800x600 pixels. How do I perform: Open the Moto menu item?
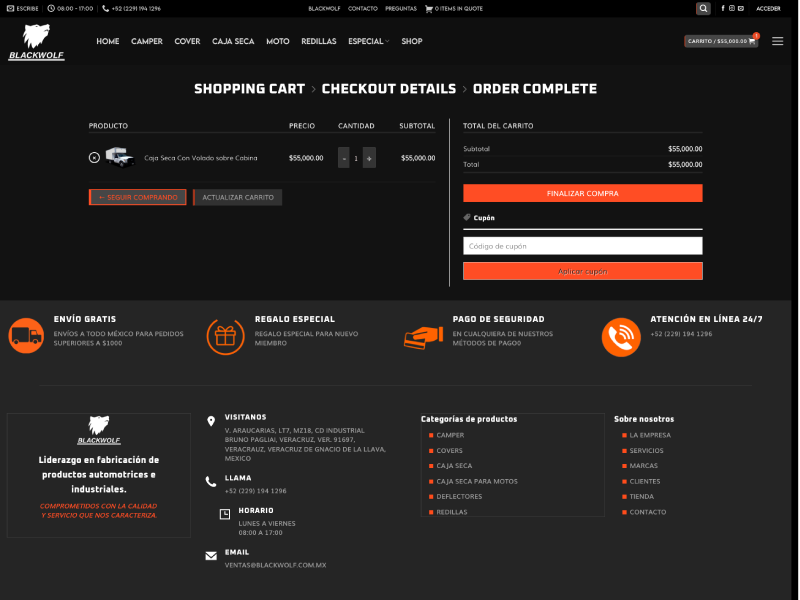tap(278, 41)
